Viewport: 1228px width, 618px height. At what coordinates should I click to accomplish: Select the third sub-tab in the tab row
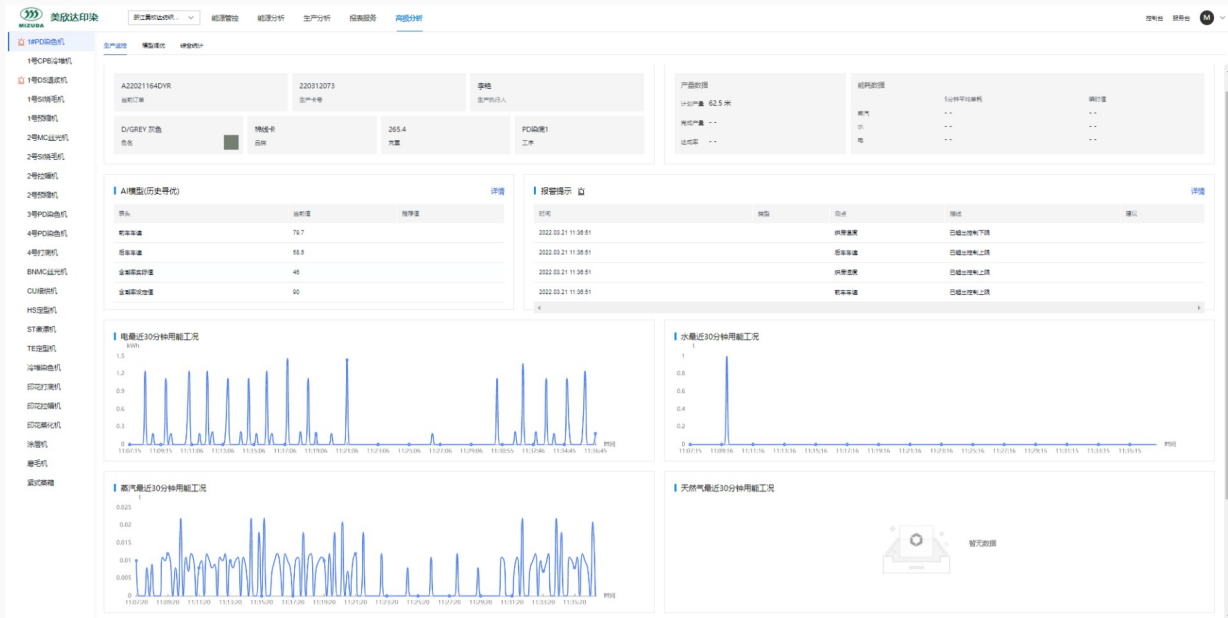[191, 46]
